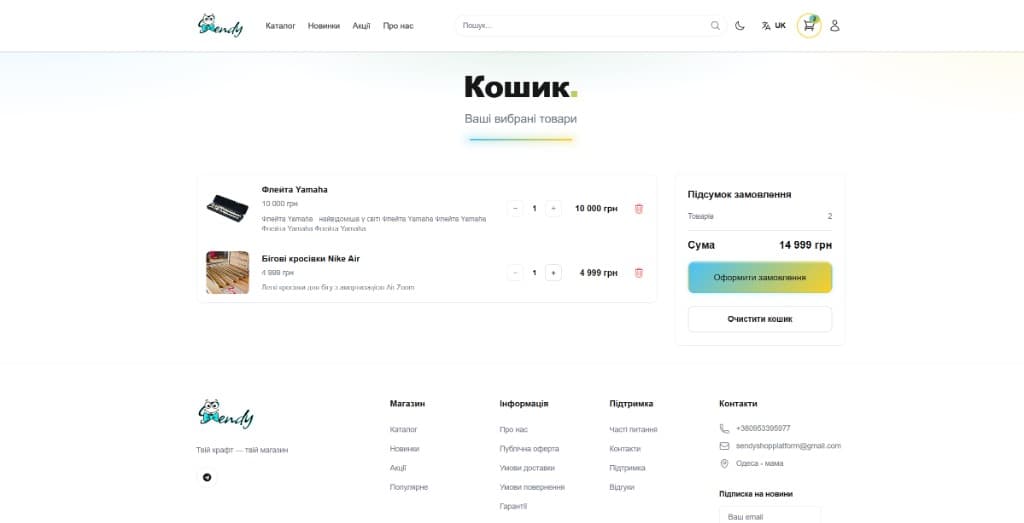
Task: Click the location pin icon by Одеса
Action: point(724,464)
